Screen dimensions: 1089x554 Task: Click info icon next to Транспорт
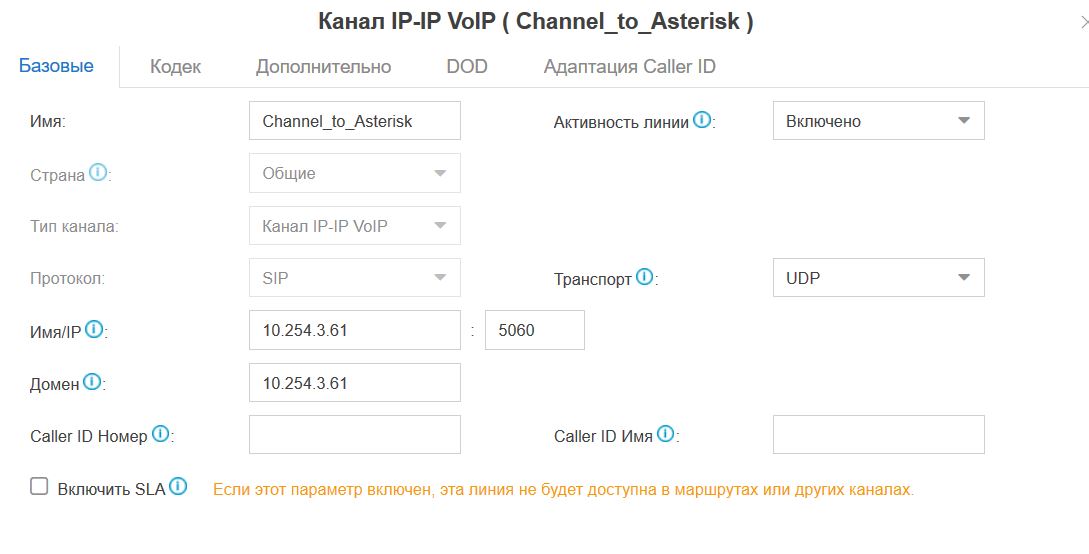point(645,277)
